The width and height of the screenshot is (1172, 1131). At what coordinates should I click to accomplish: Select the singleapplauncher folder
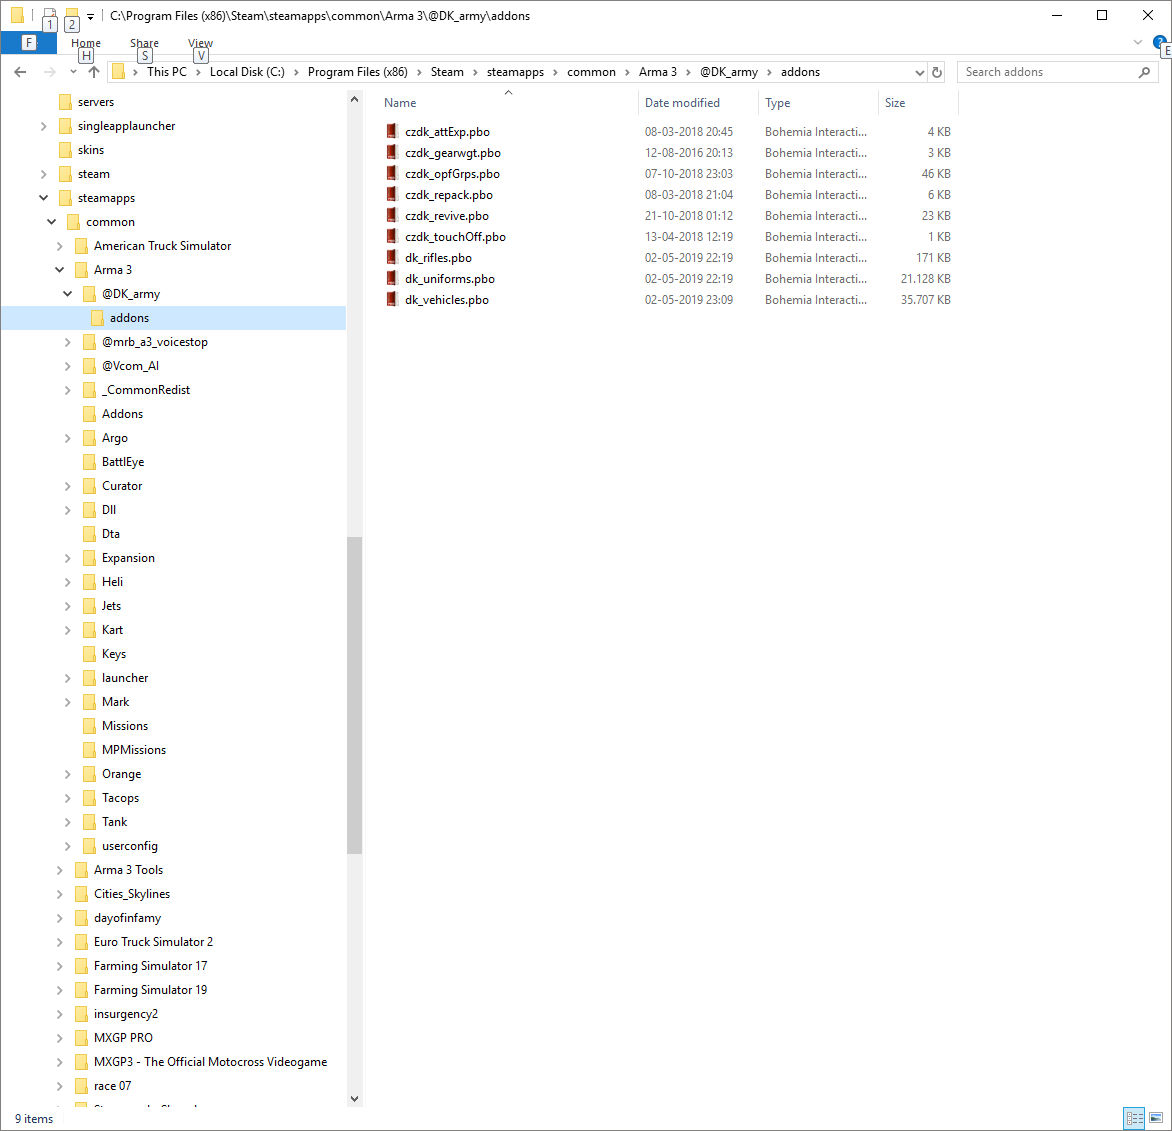(x=126, y=126)
